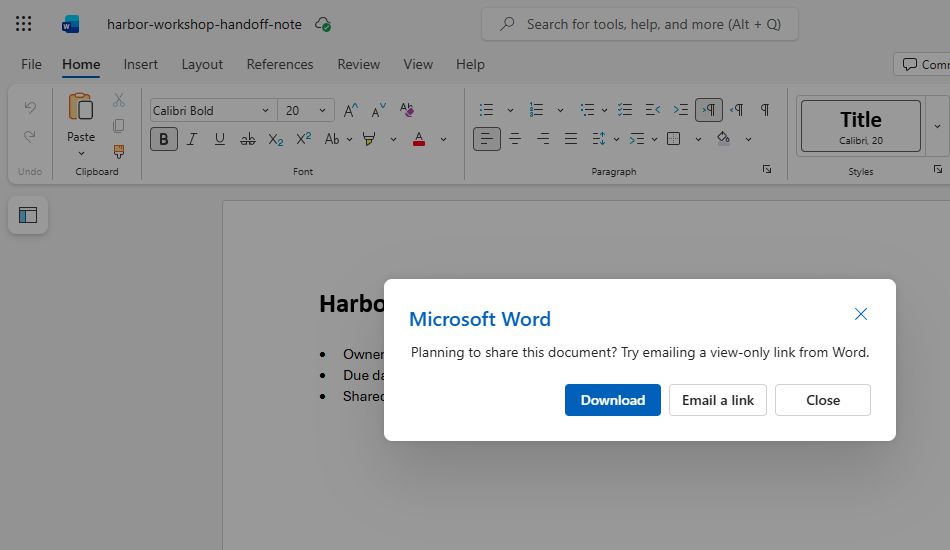Switch to the Insert tab
This screenshot has height=550, width=950.
tap(141, 64)
